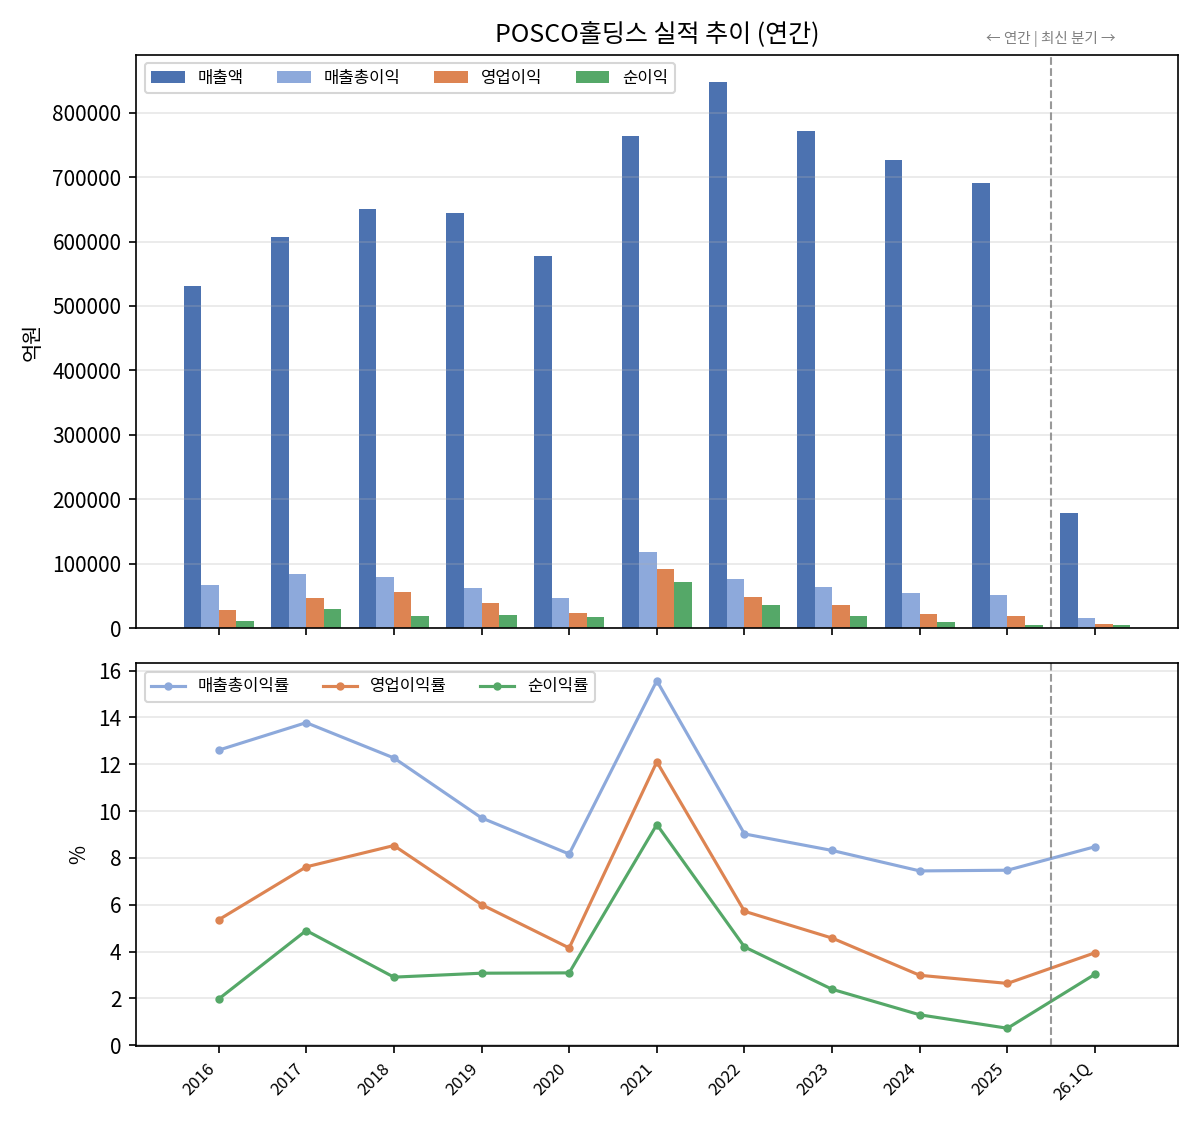
Task: Click the ← 연간 | 최신 분기 → annotation
Action: (x=1051, y=38)
